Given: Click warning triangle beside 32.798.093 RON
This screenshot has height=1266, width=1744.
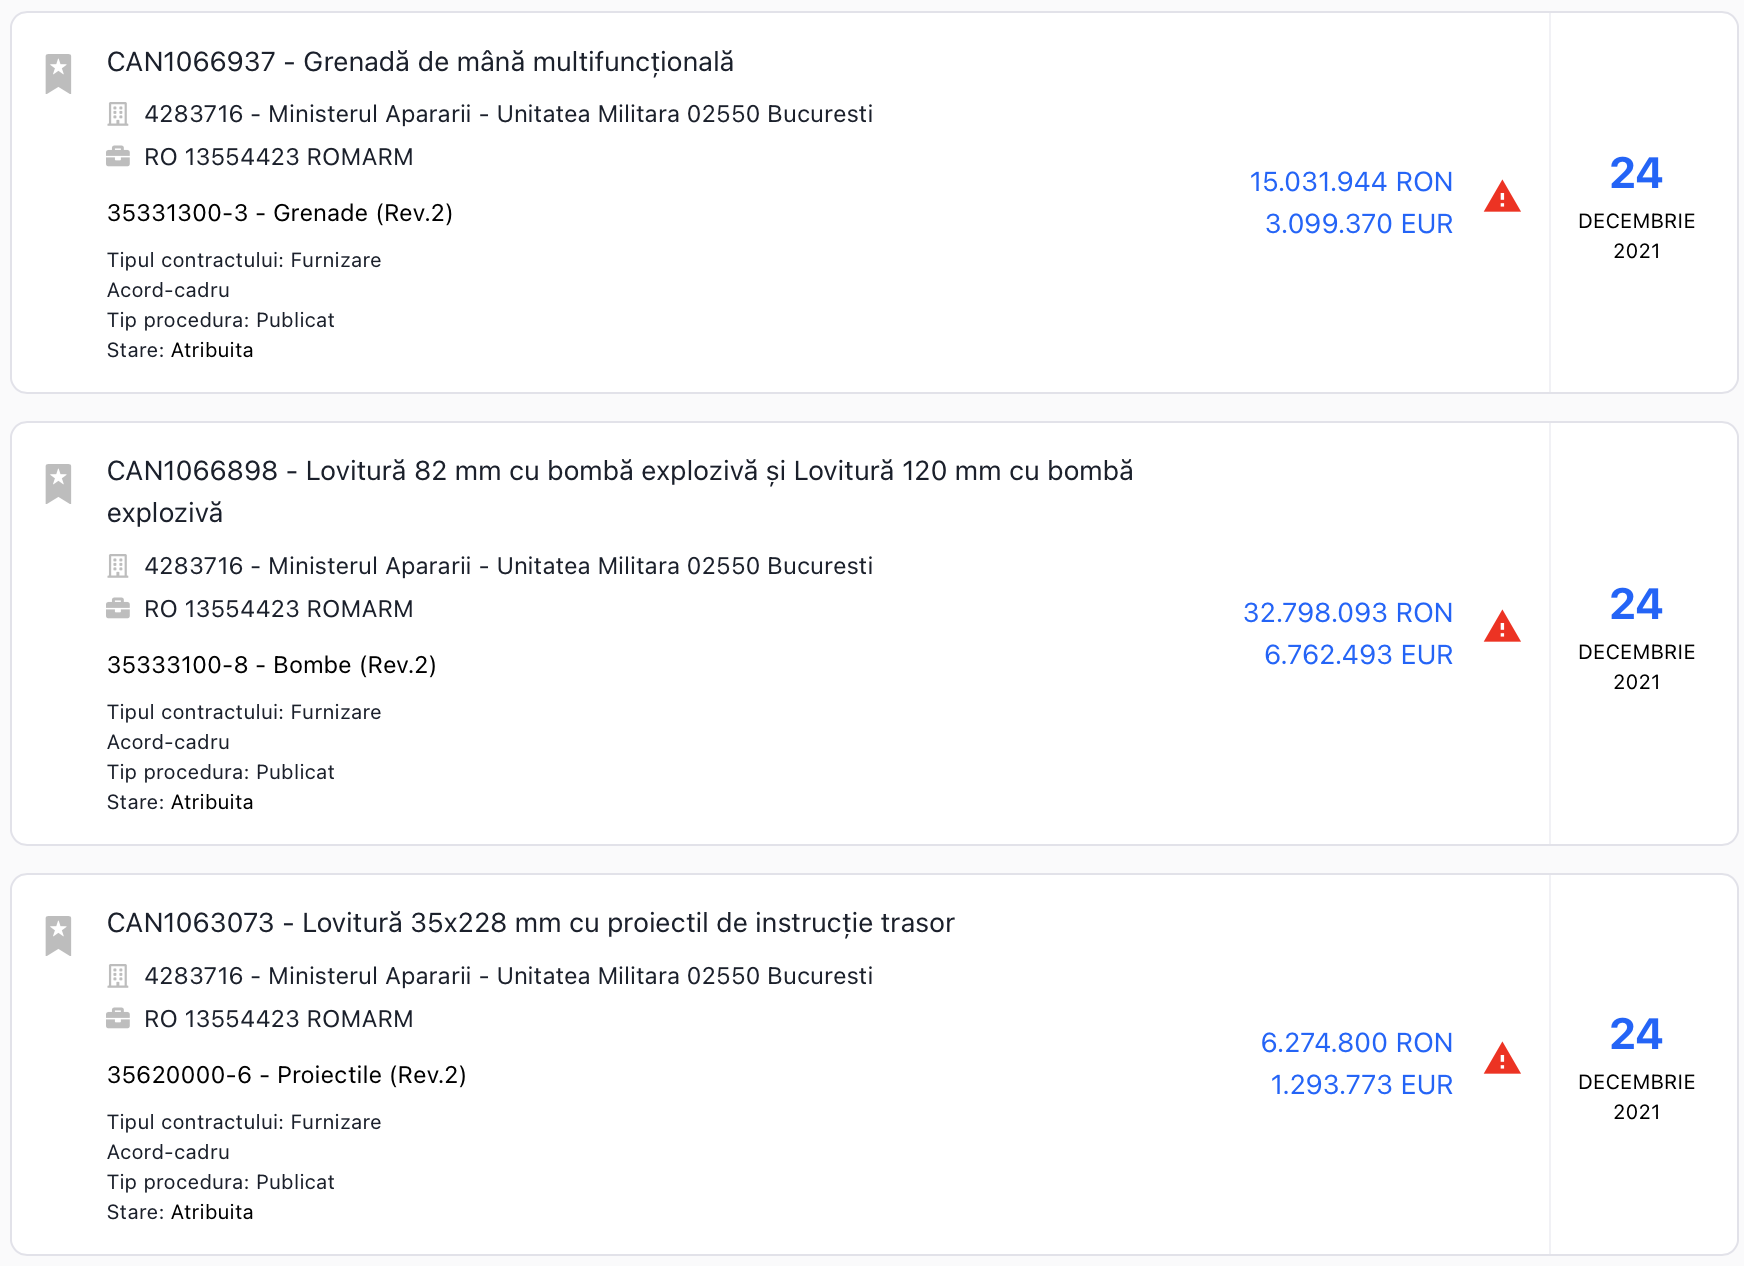Looking at the screenshot, I should (1502, 628).
